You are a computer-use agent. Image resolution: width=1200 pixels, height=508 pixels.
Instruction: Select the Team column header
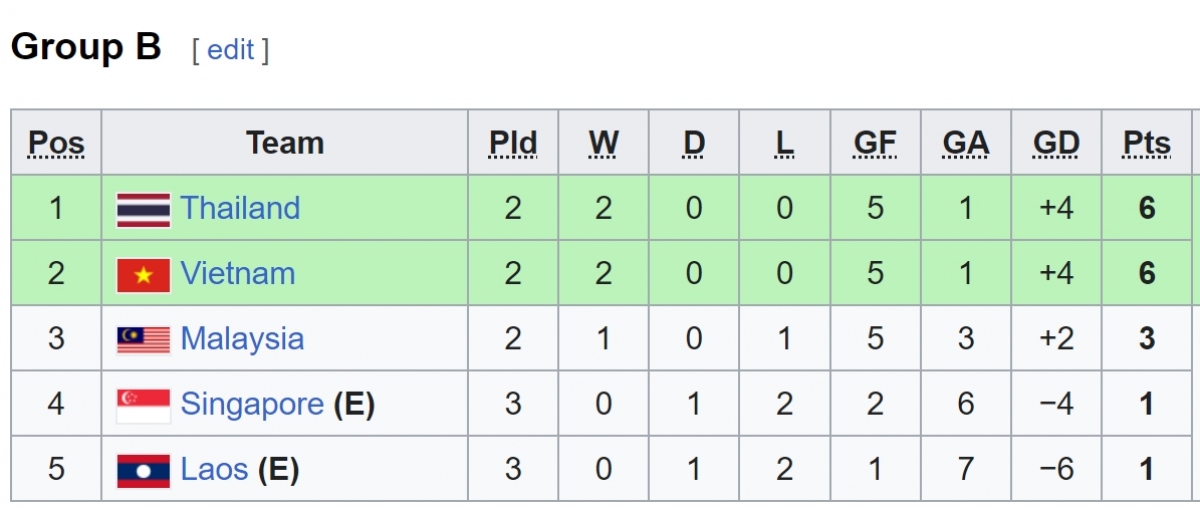tap(285, 143)
